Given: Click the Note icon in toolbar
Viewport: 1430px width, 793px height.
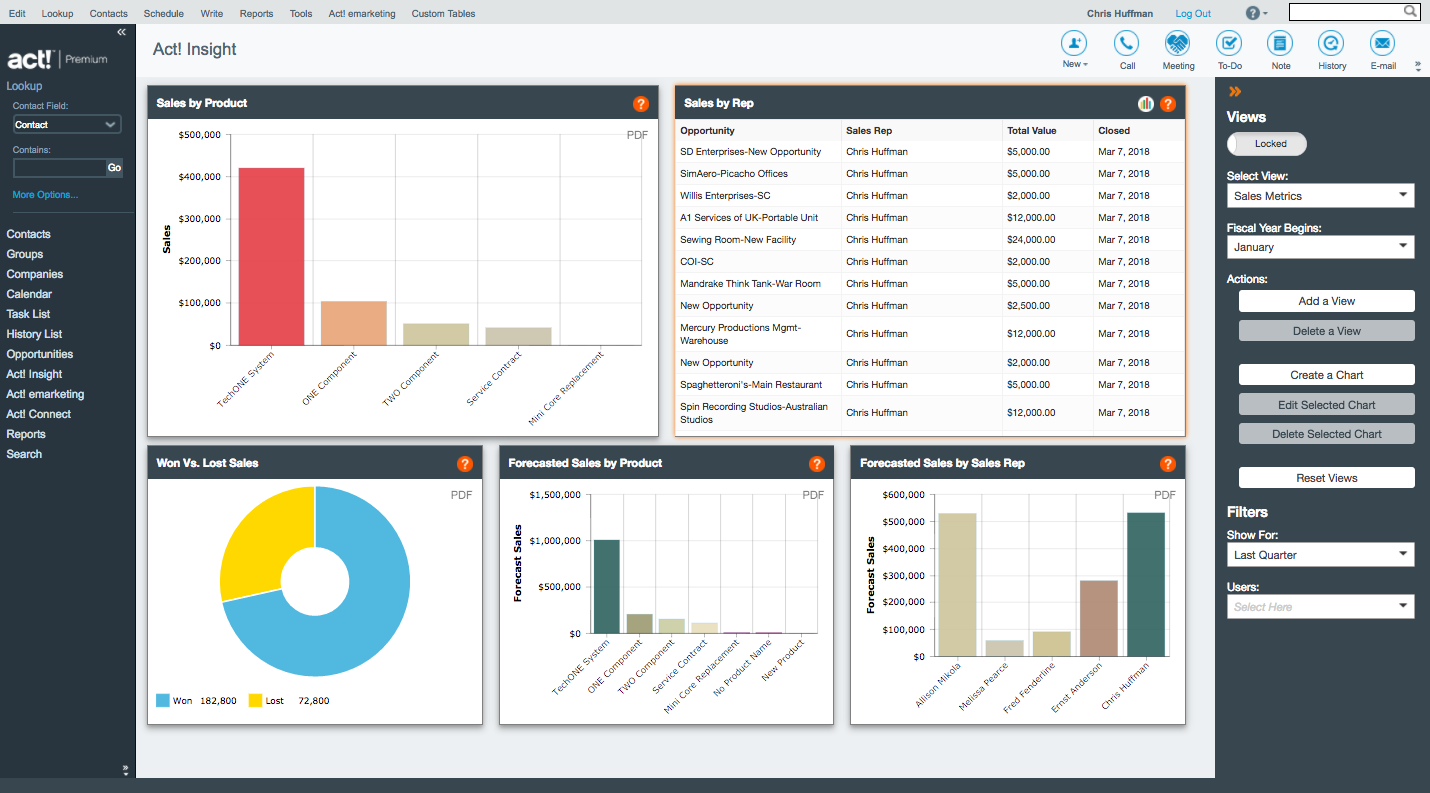Looking at the screenshot, I should (x=1280, y=43).
